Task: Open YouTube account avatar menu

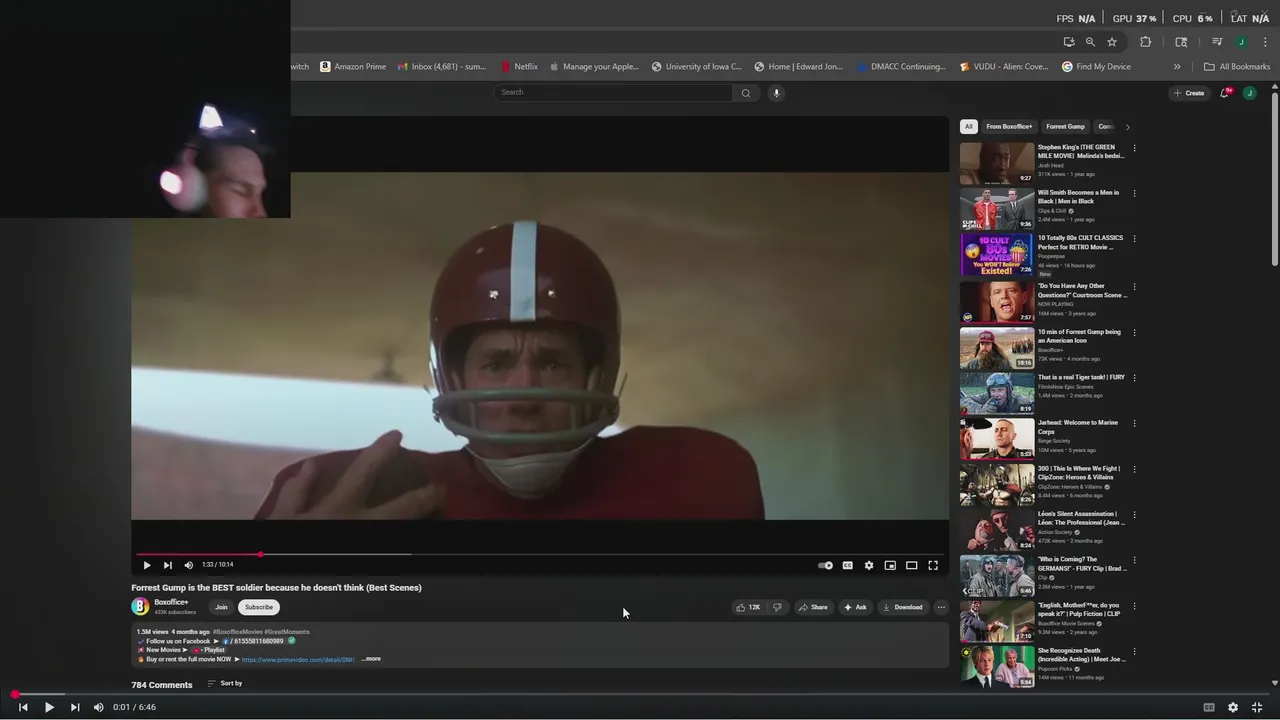Action: pos(1249,93)
